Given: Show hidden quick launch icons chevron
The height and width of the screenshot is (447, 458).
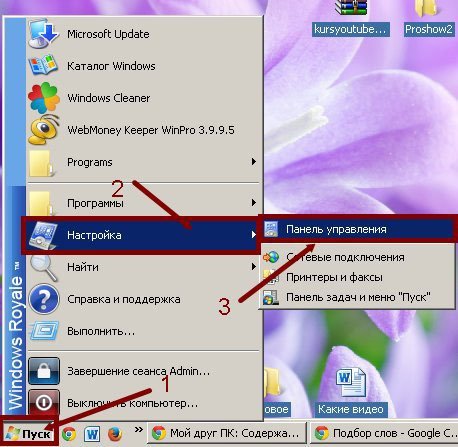Looking at the screenshot, I should [138, 430].
